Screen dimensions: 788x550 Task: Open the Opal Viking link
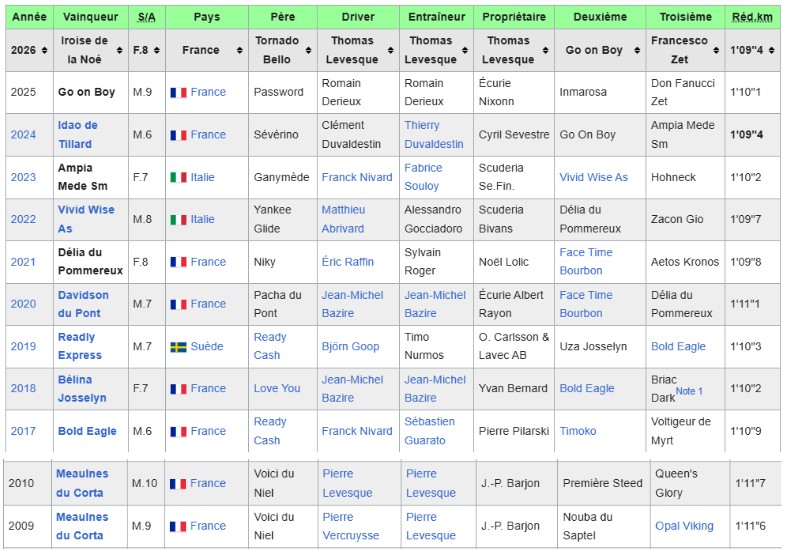point(684,526)
